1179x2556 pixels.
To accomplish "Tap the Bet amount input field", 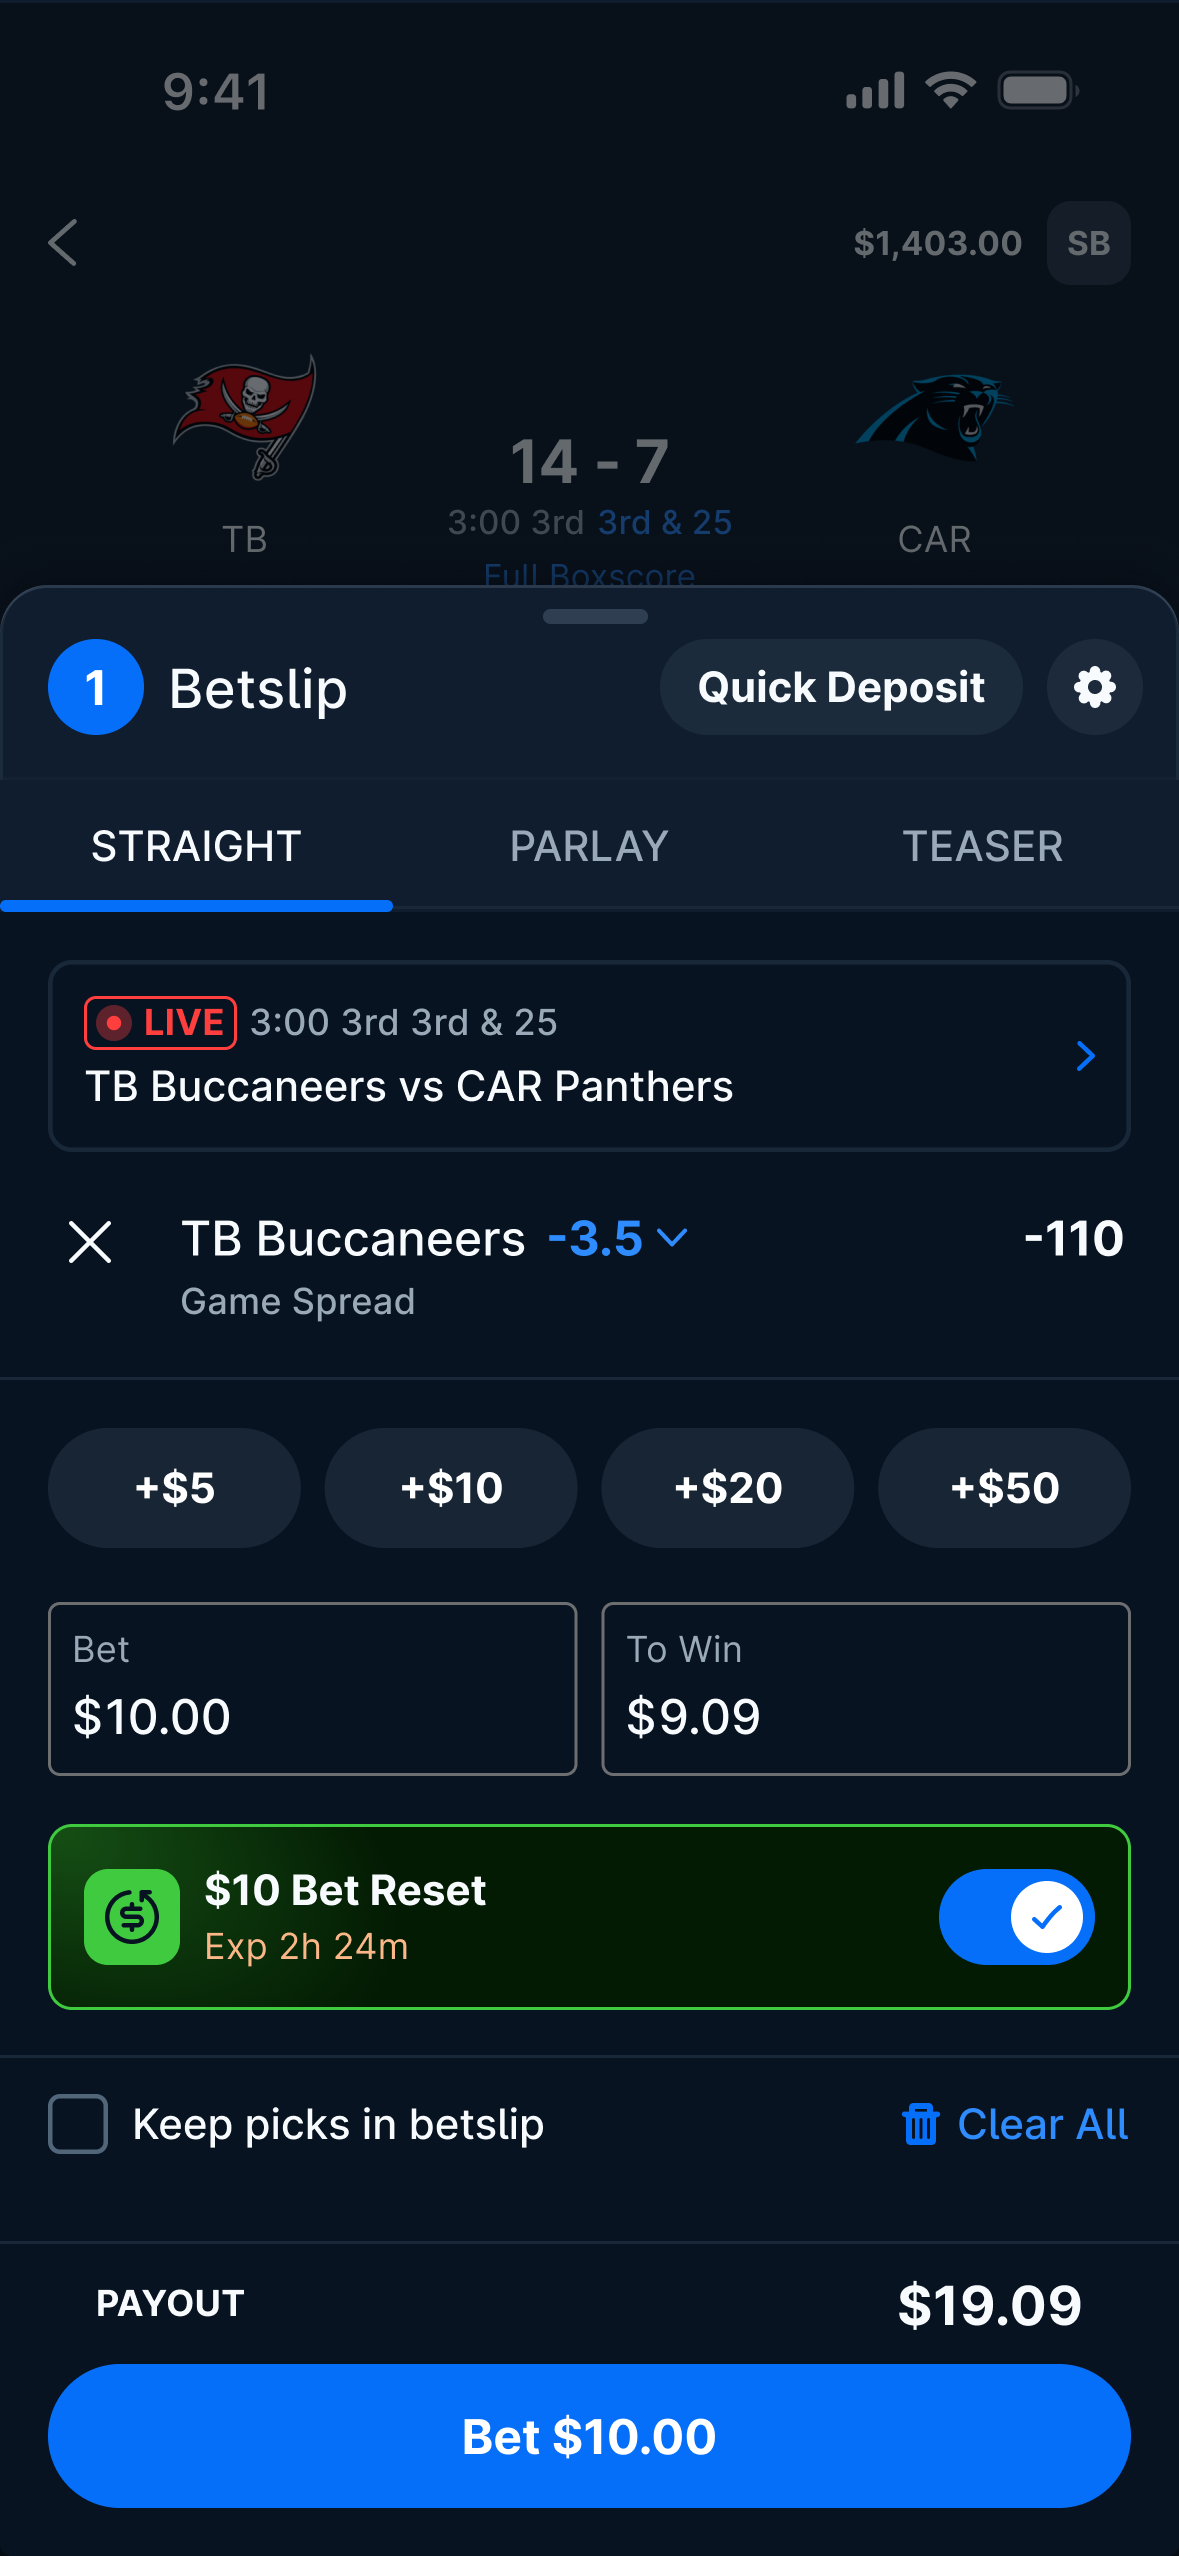I will point(312,1689).
